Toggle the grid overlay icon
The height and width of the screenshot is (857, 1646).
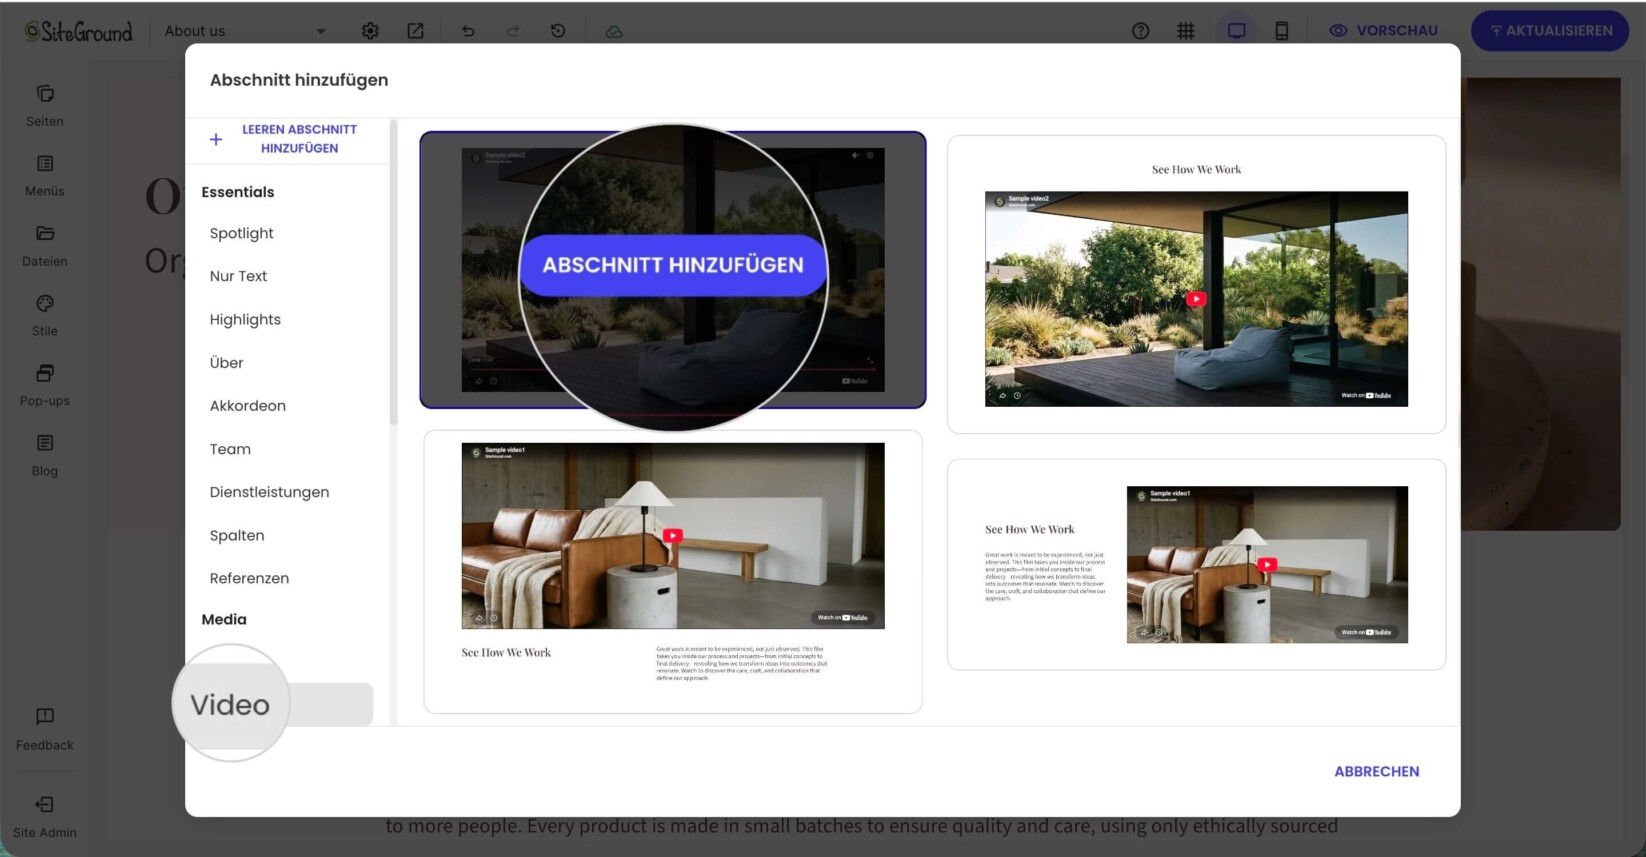tap(1186, 31)
